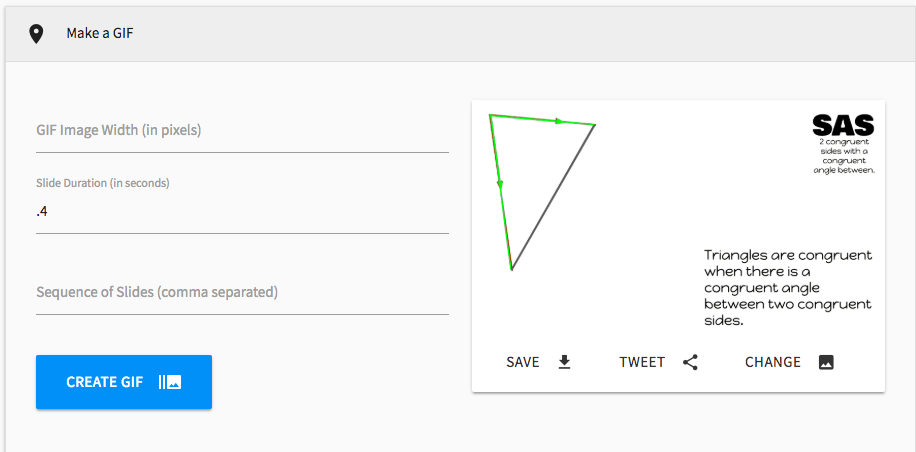Click the gray side of the triangle
Image resolution: width=916 pixels, height=452 pixels.
coord(553,197)
